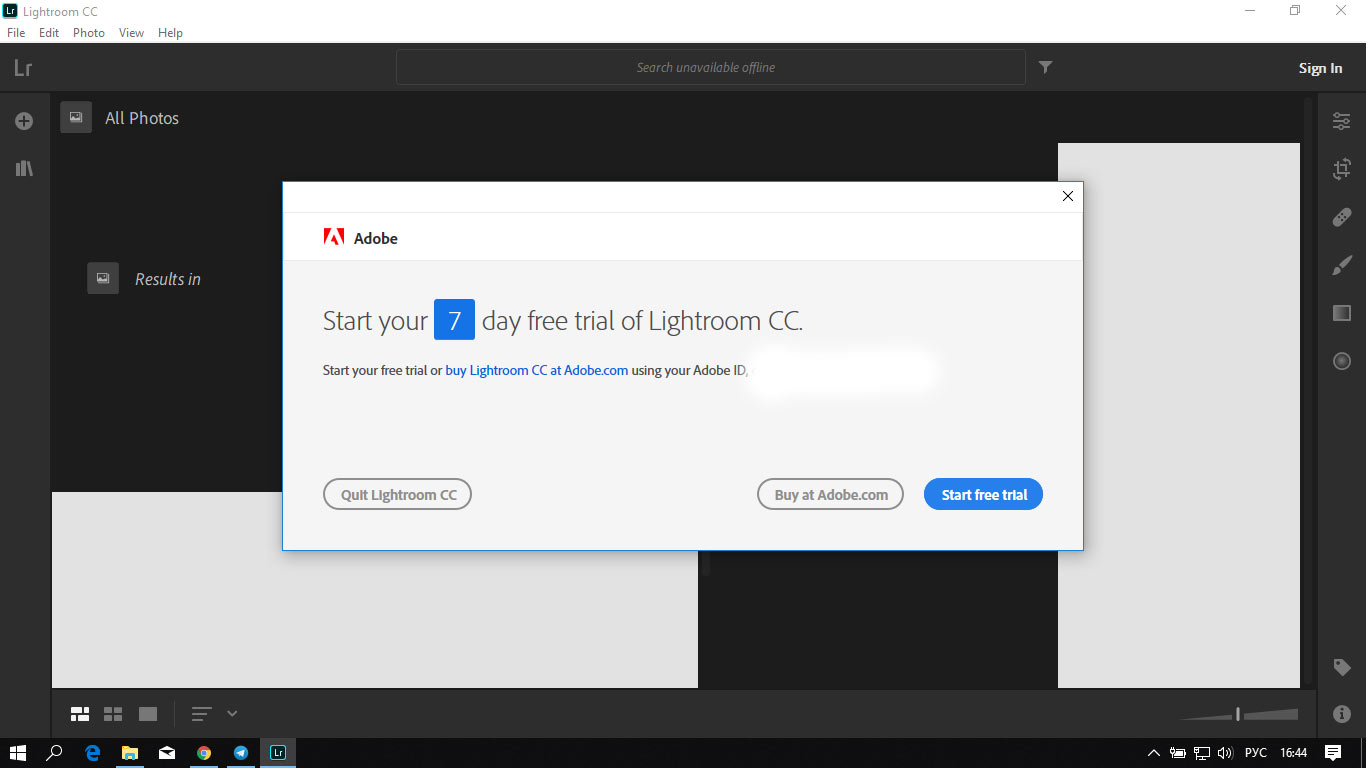Click Sign In
The image size is (1366, 768).
[x=1320, y=68]
